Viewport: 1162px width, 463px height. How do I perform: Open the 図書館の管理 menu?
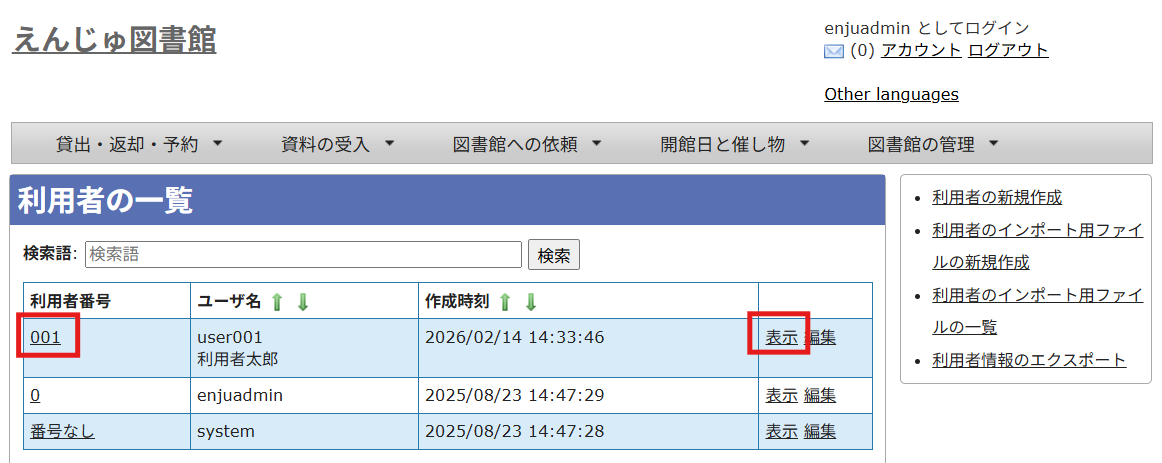933,144
